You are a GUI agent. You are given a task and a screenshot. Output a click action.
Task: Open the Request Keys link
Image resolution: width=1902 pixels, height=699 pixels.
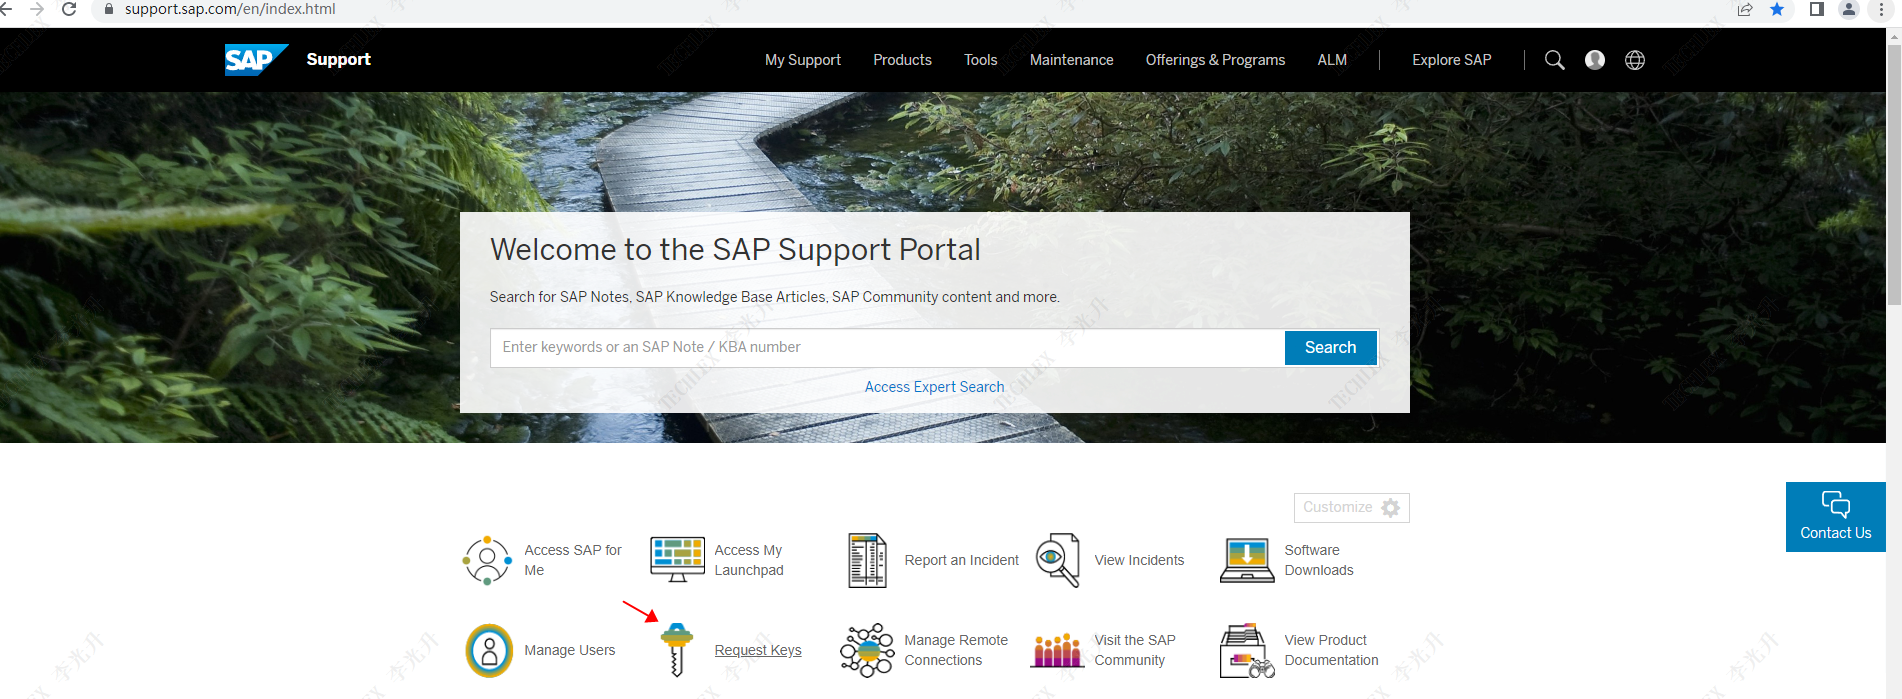tap(758, 650)
